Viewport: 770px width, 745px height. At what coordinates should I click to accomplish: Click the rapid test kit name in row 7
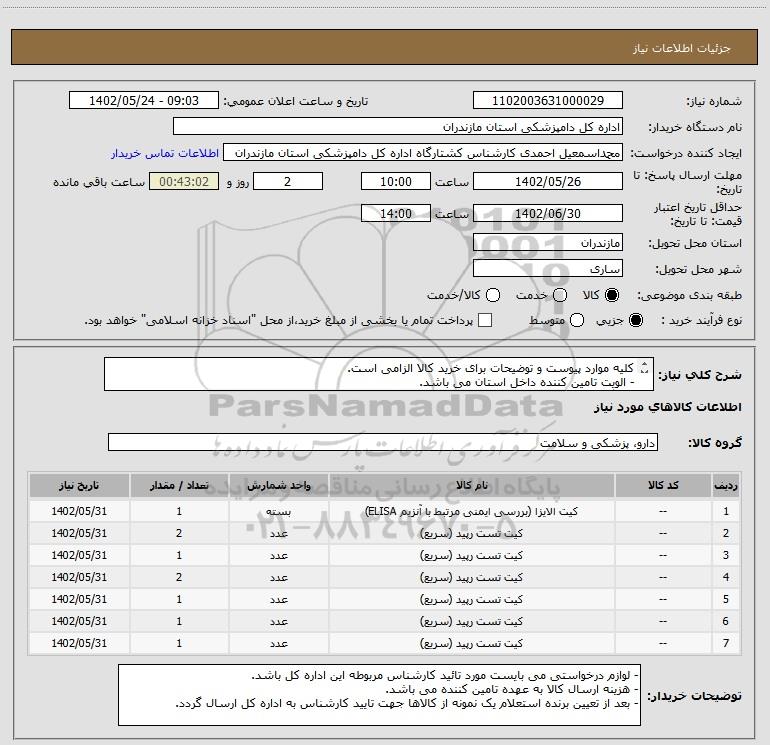tap(471, 643)
